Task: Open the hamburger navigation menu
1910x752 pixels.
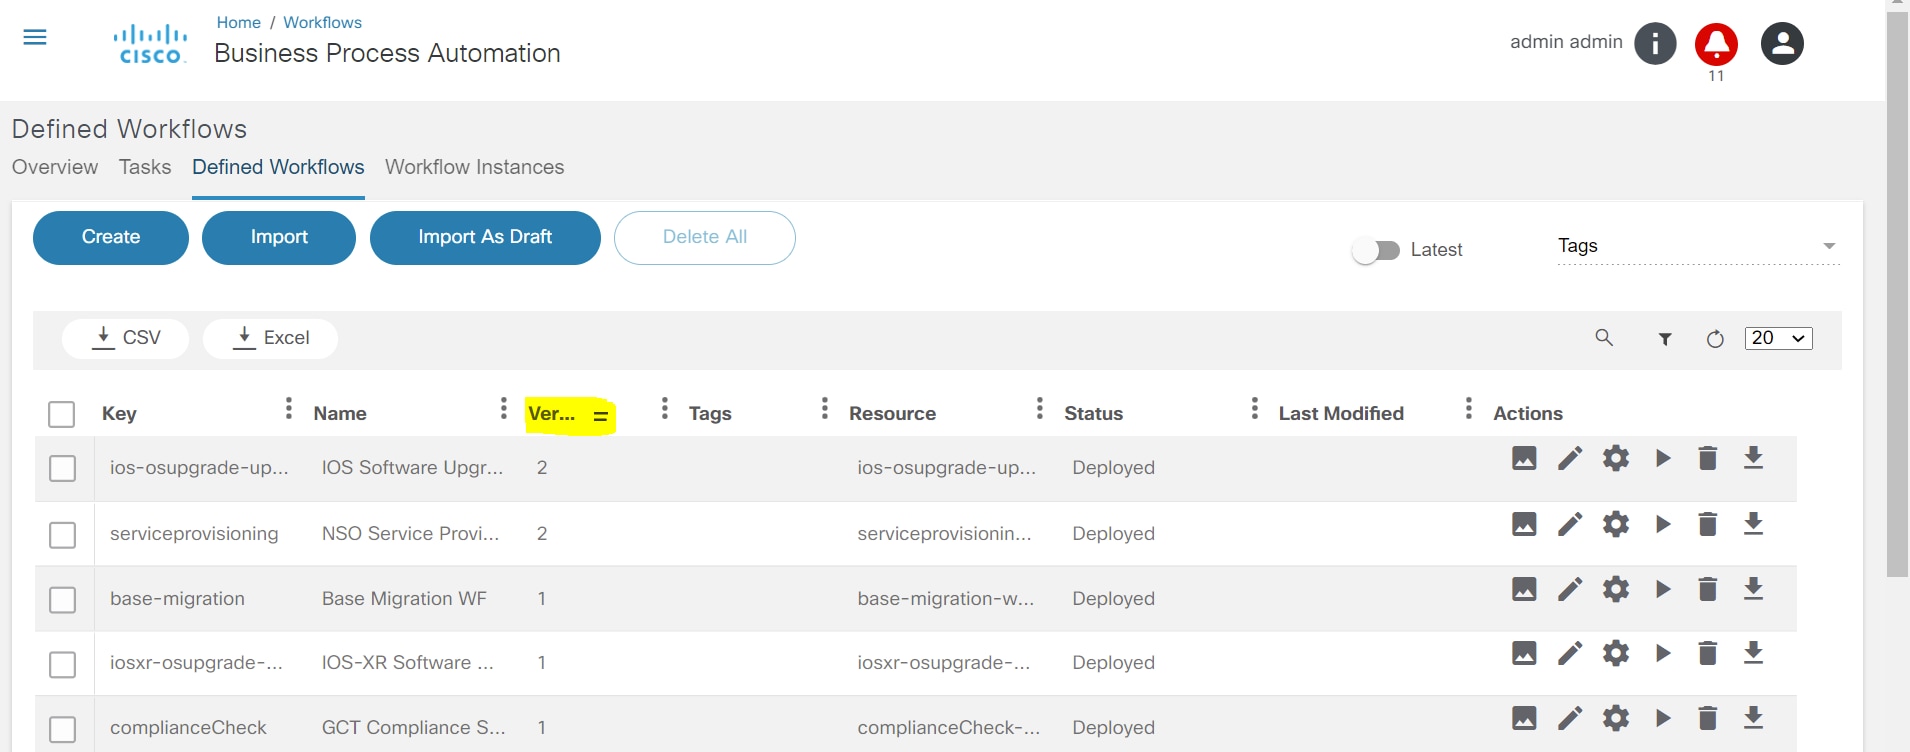Action: (x=35, y=38)
